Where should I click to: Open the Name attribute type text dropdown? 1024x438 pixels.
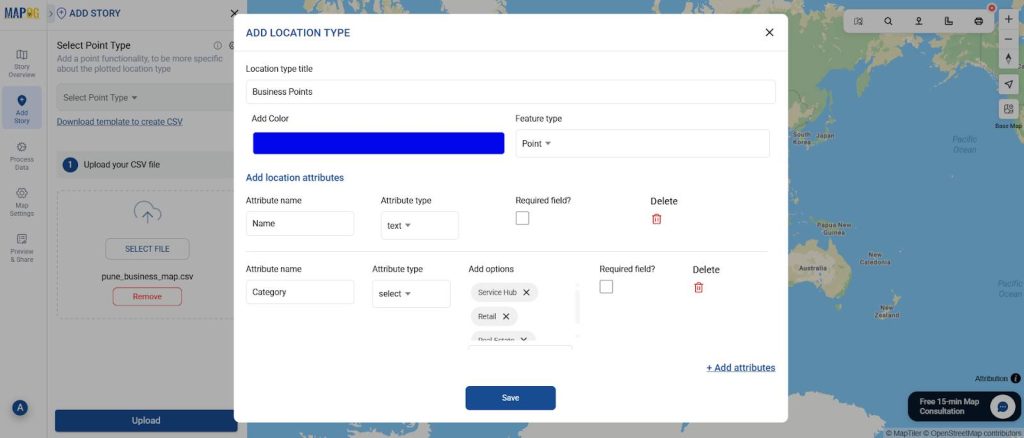click(419, 225)
